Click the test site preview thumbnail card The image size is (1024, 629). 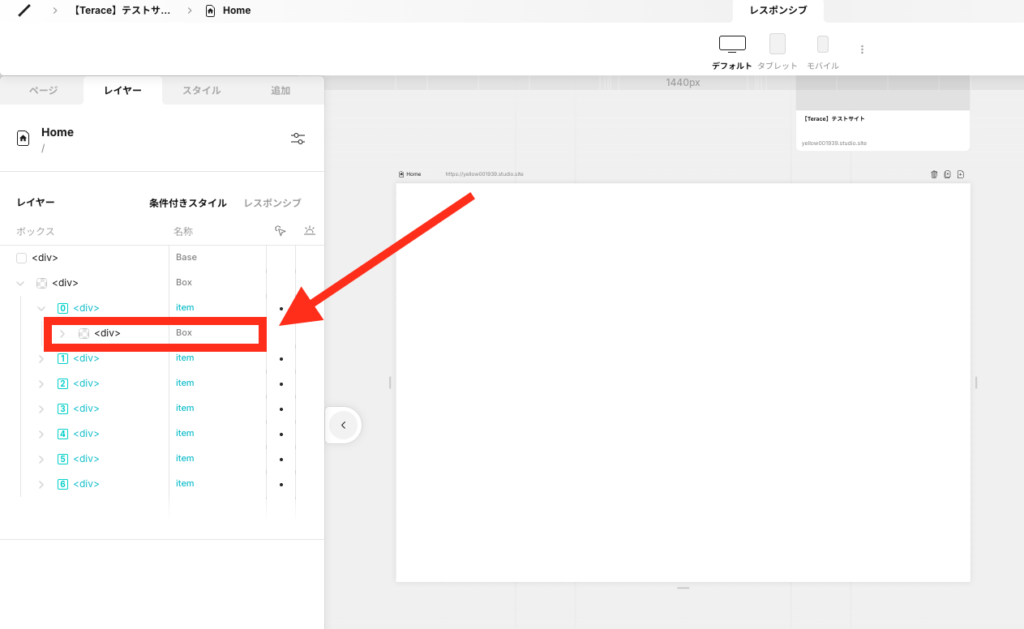tap(882, 115)
